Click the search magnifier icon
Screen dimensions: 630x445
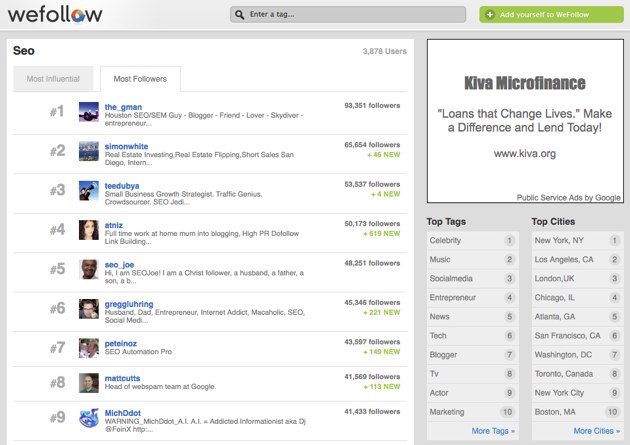[239, 15]
